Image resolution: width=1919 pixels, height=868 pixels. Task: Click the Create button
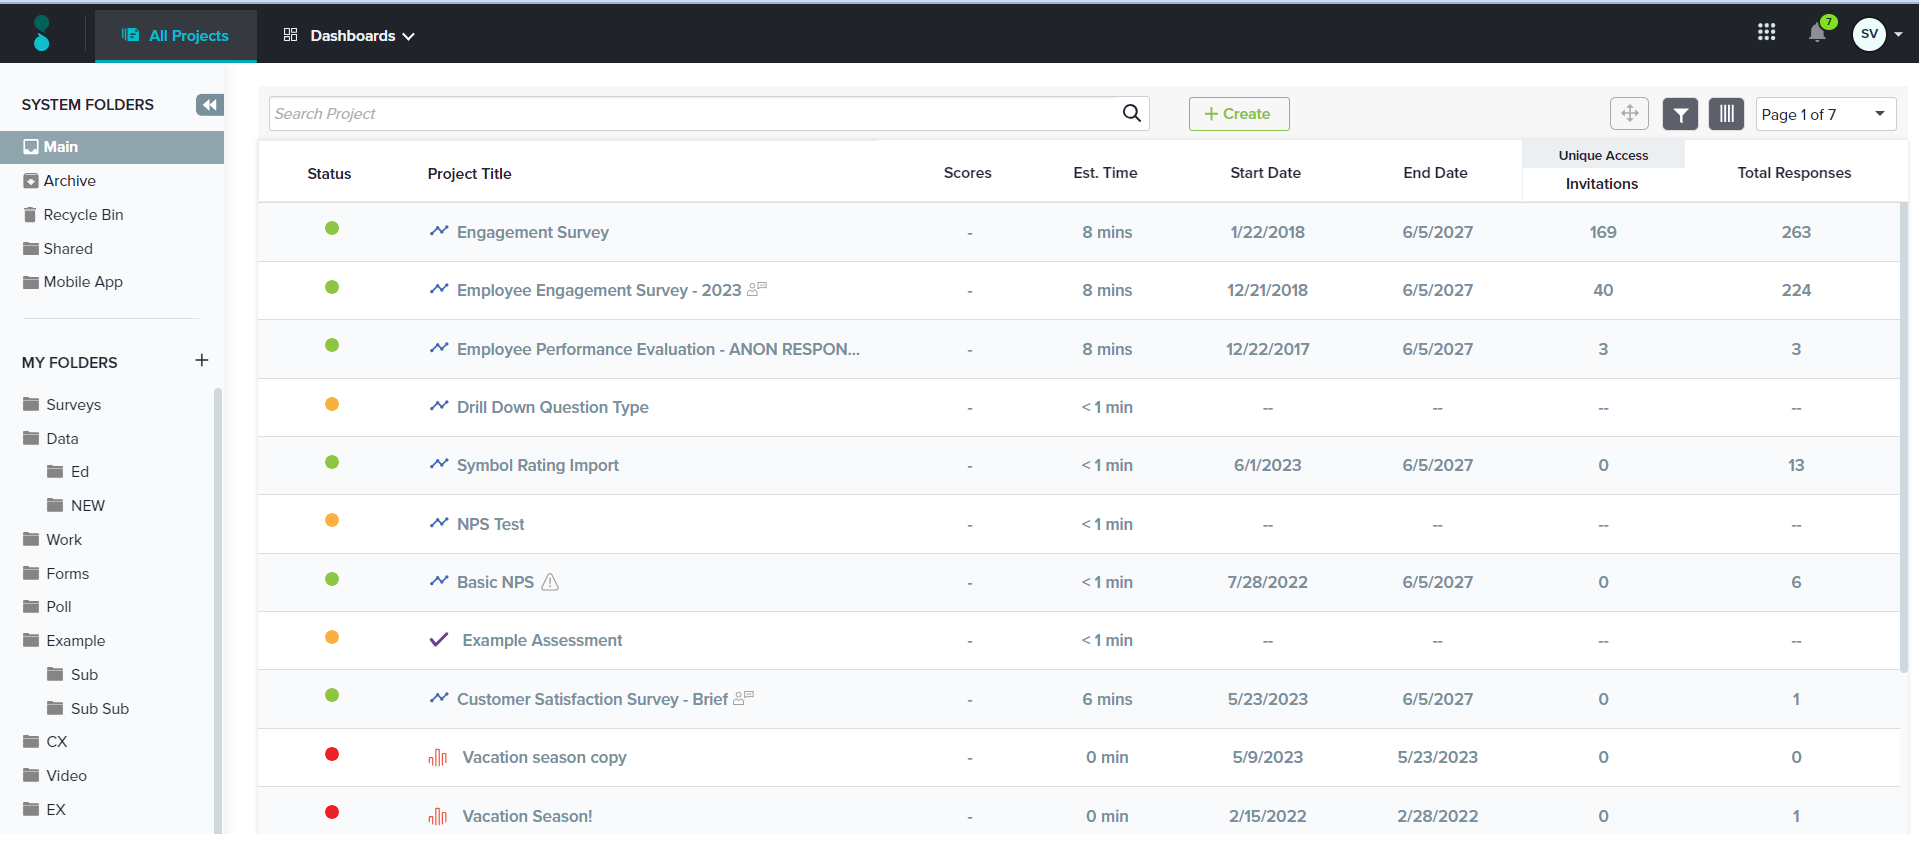point(1238,114)
